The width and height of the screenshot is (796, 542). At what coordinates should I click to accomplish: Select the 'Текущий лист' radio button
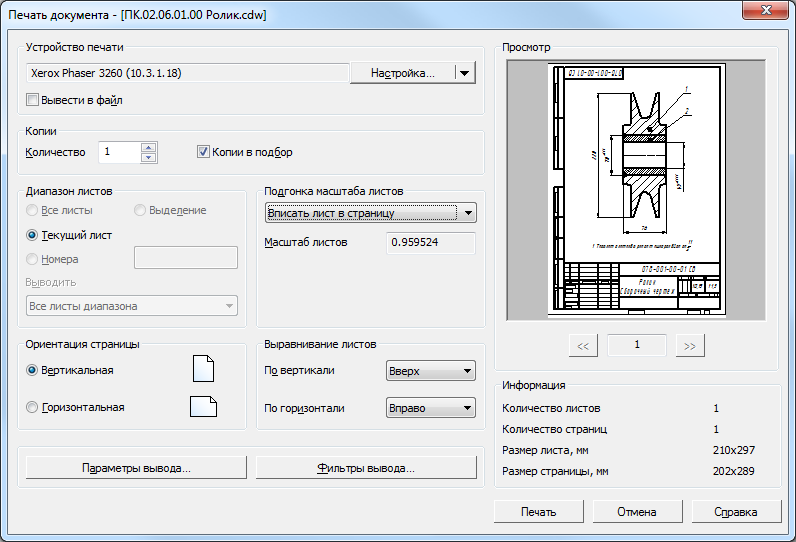(x=33, y=235)
